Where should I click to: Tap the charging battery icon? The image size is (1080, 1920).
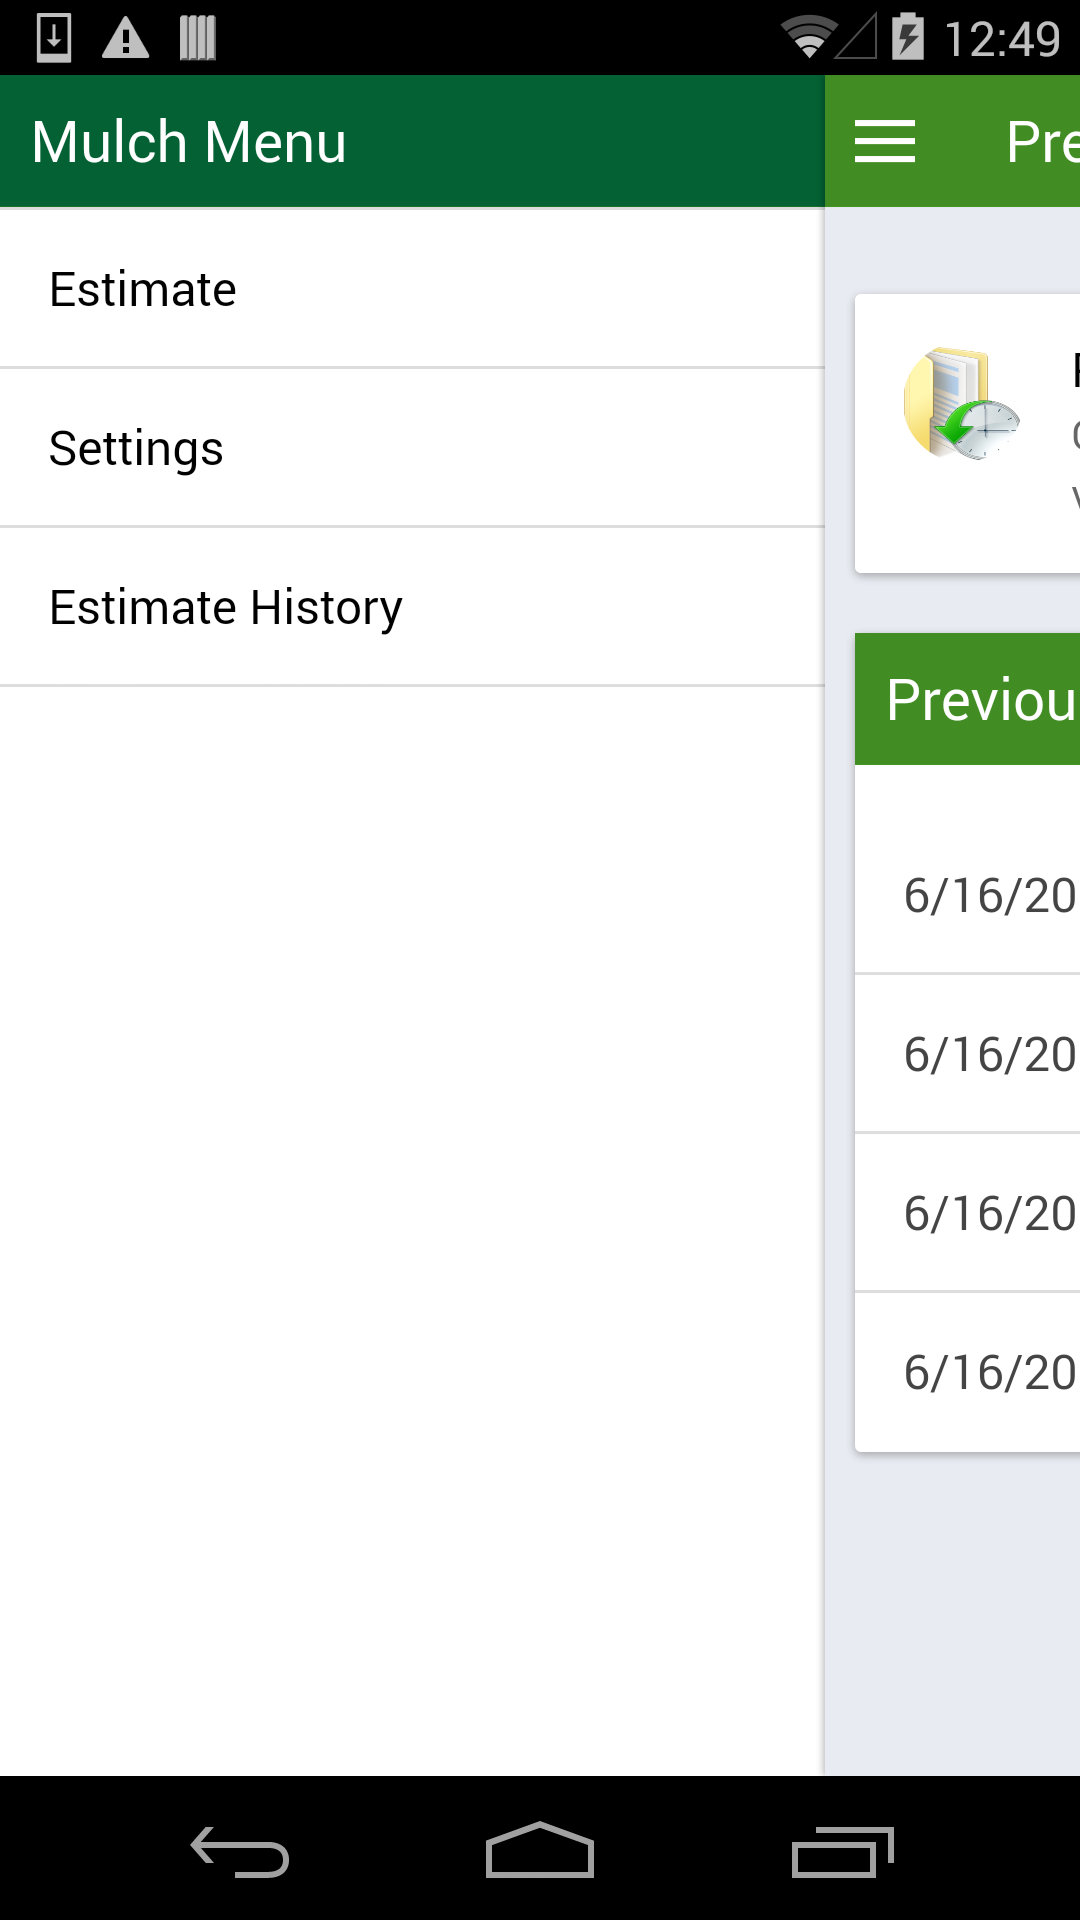(907, 38)
